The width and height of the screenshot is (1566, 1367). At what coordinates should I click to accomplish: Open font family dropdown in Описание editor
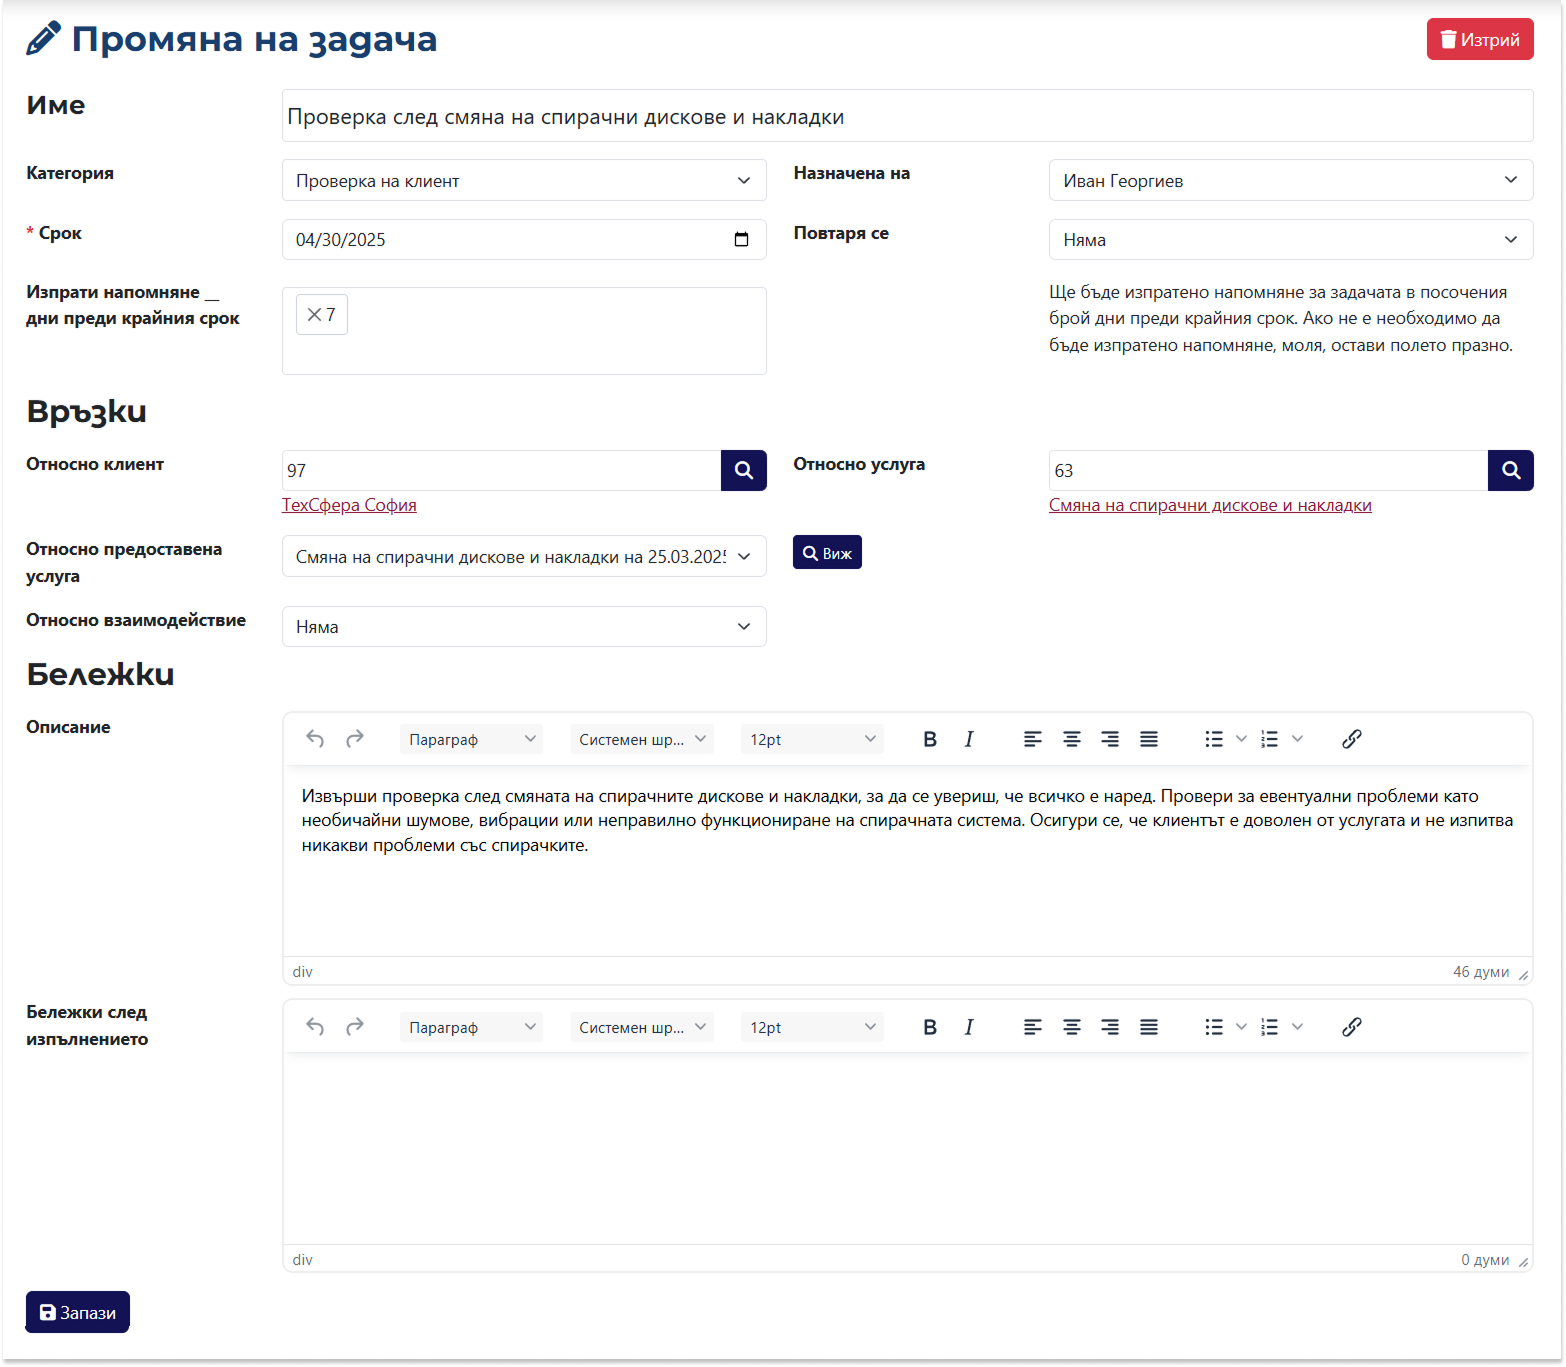[x=642, y=739]
